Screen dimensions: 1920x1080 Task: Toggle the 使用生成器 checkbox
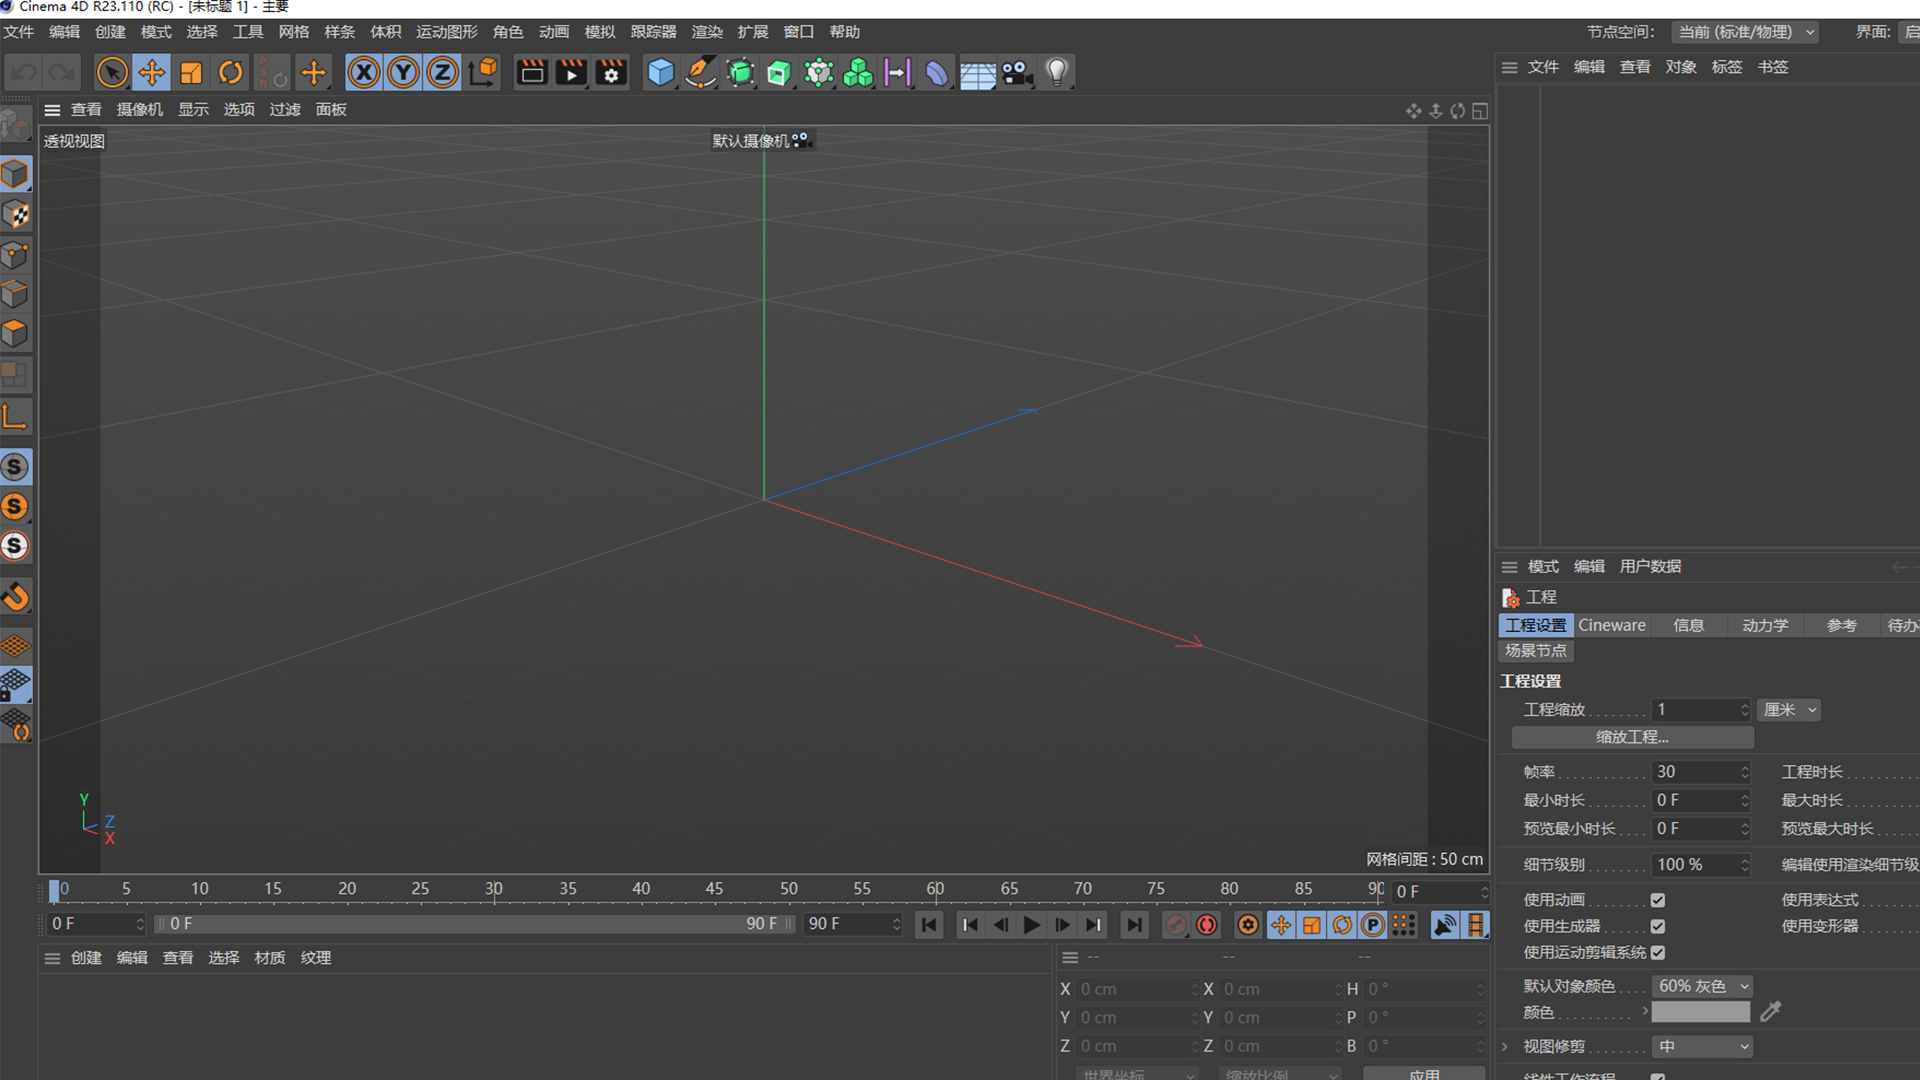pyautogui.click(x=1657, y=926)
